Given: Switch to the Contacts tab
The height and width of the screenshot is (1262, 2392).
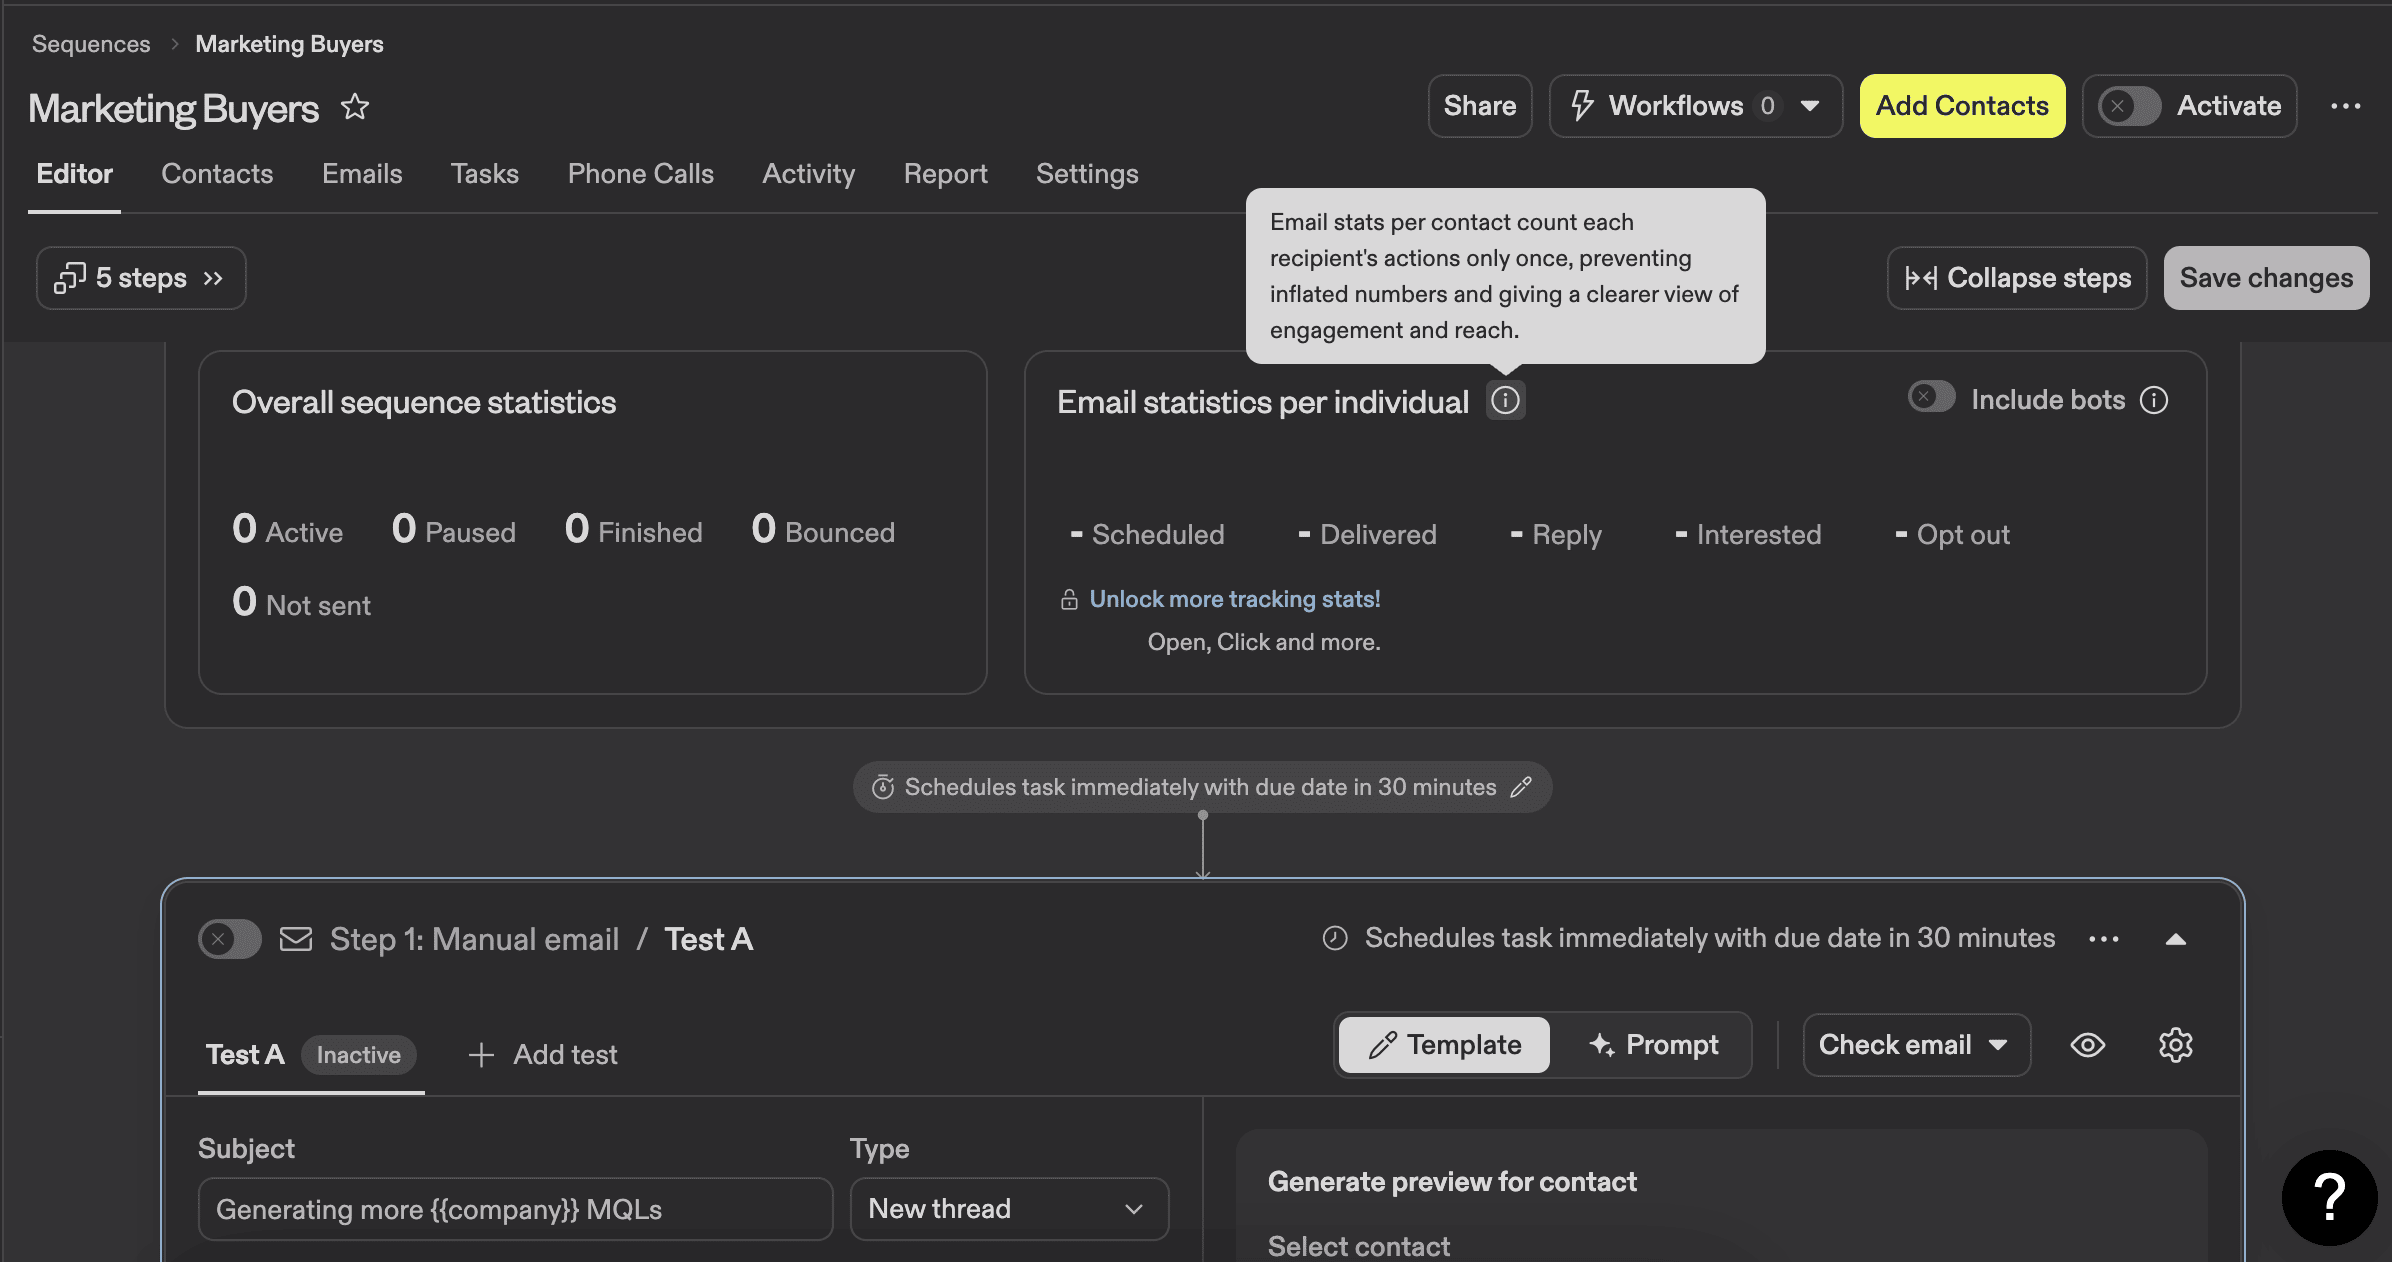Looking at the screenshot, I should click(x=217, y=174).
